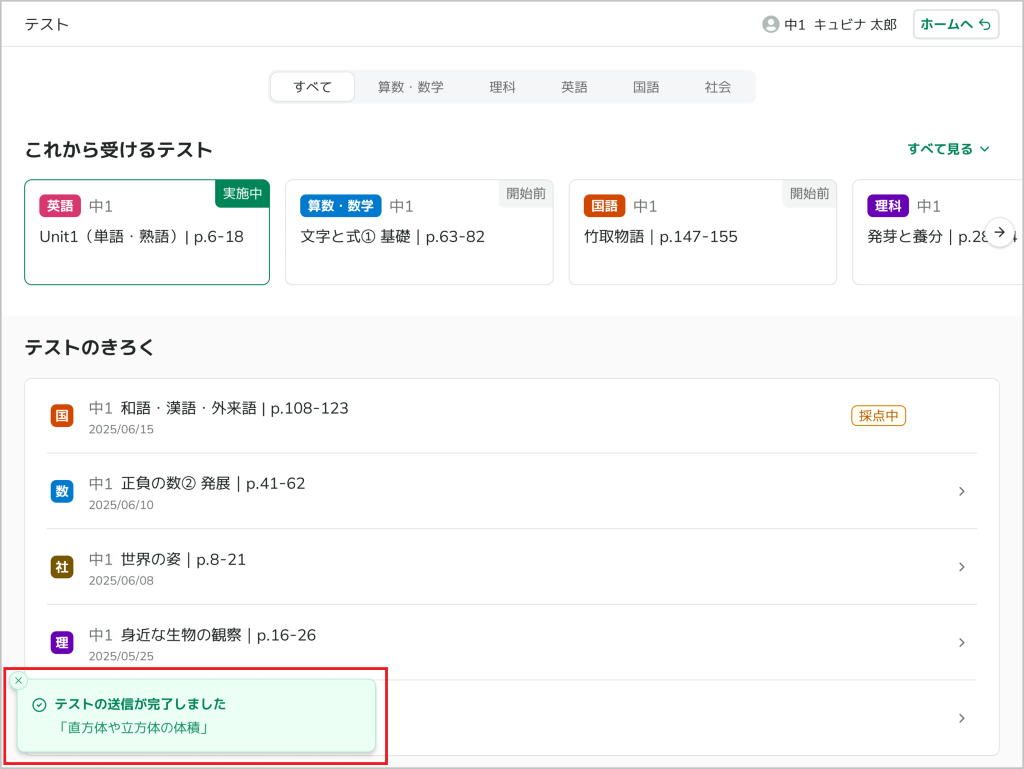Open the 正負の数② 発展 record row

coord(512,491)
